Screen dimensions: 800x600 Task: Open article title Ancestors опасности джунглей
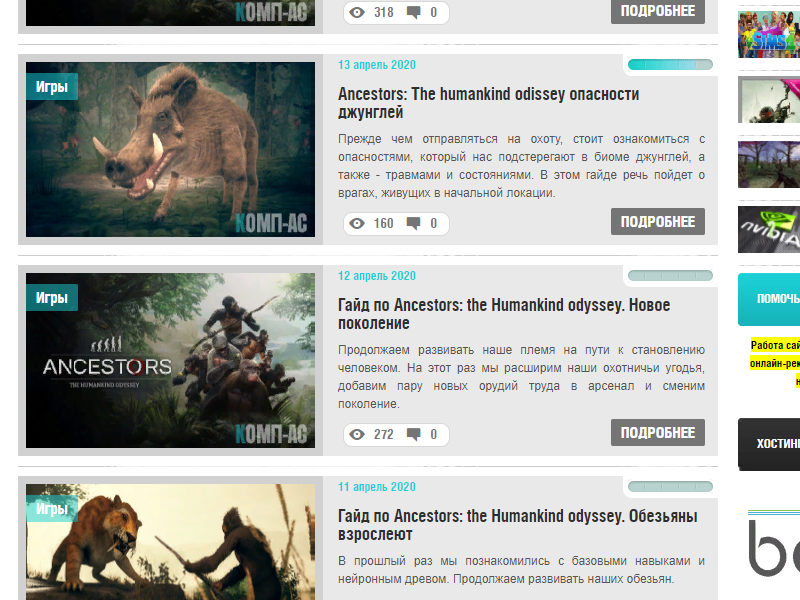[x=488, y=103]
